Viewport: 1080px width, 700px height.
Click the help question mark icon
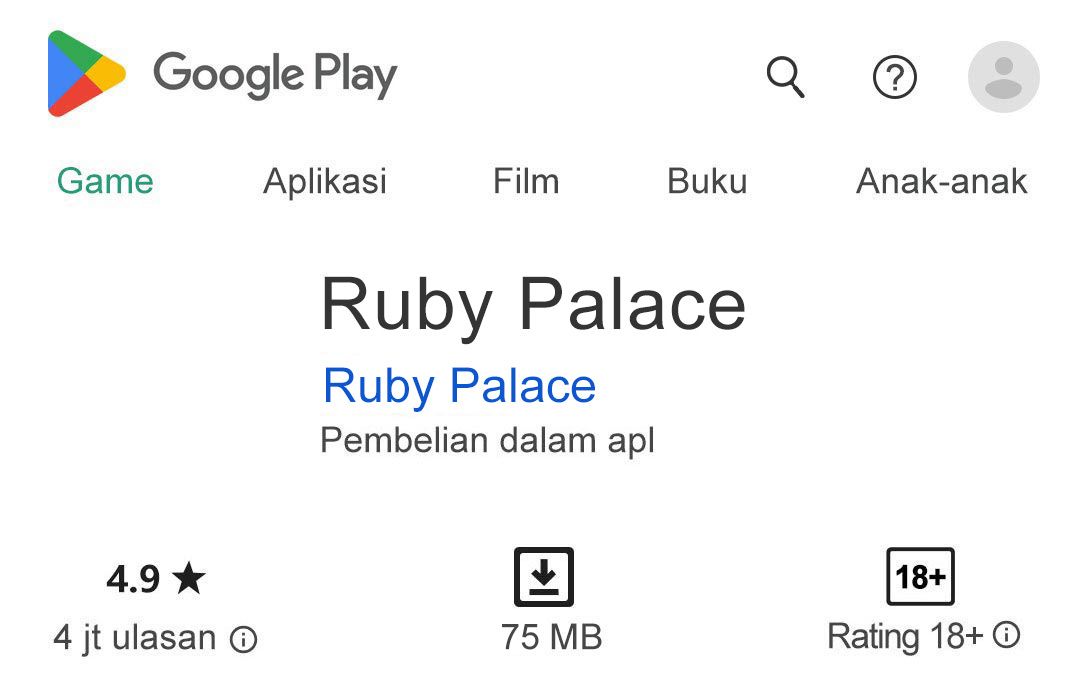point(895,78)
